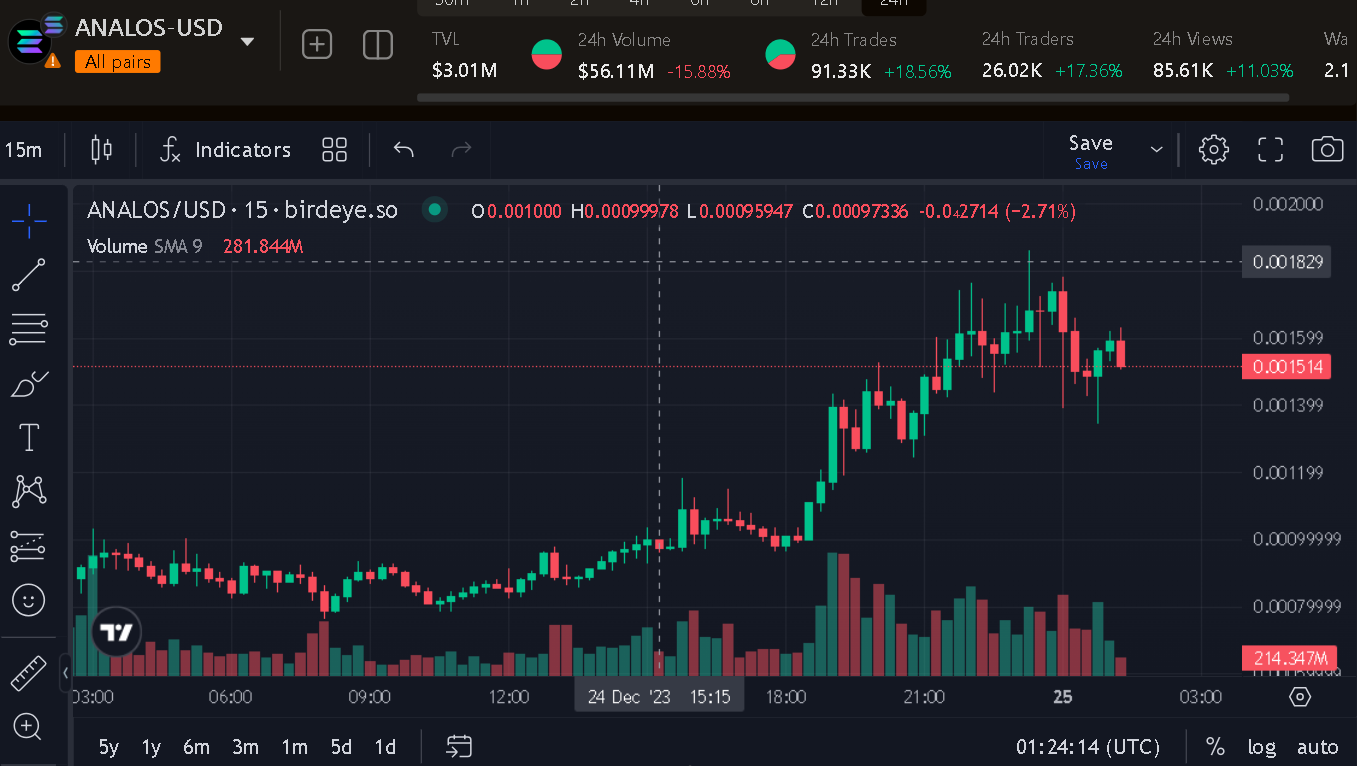Toggle percentage scale on price axis

coord(1215,747)
